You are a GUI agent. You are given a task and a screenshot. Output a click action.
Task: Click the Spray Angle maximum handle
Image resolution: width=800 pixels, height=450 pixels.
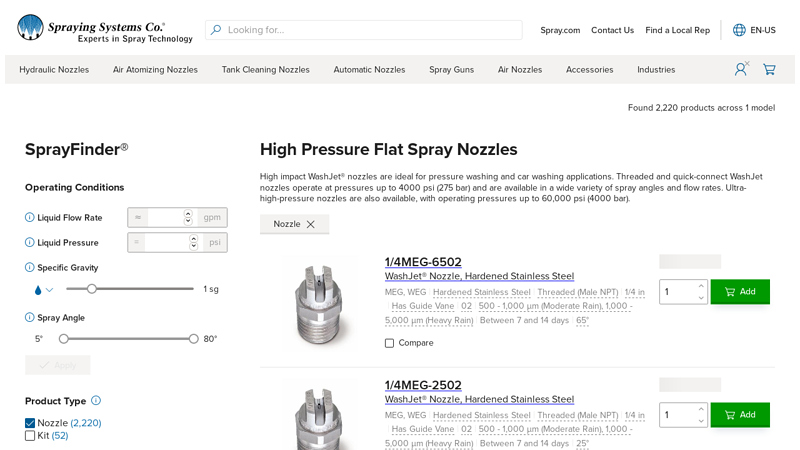point(193,339)
